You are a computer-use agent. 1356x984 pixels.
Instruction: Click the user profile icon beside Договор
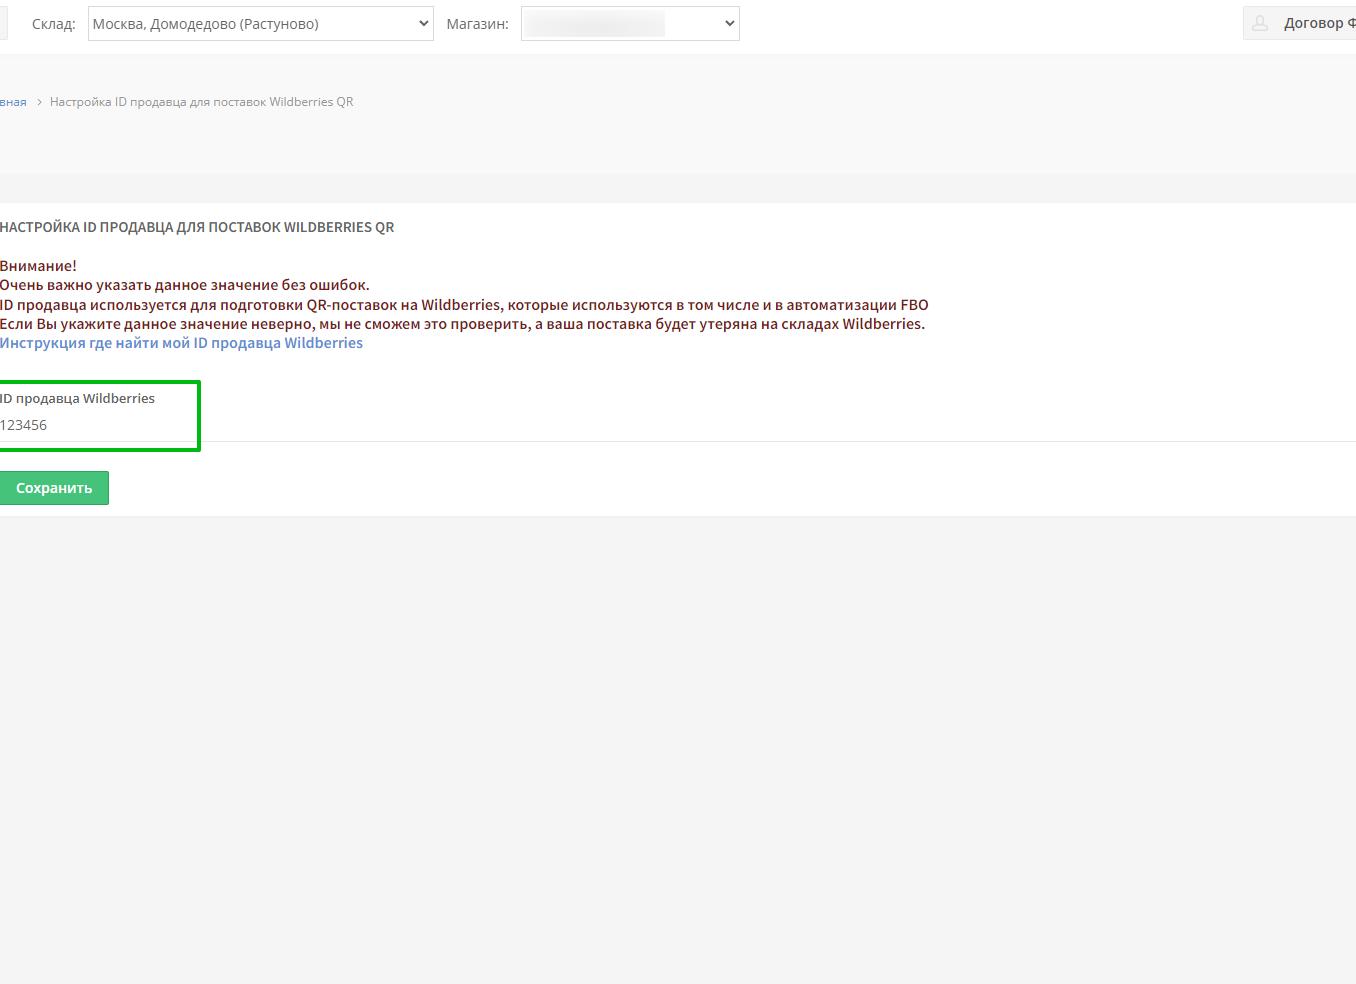pyautogui.click(x=1260, y=23)
